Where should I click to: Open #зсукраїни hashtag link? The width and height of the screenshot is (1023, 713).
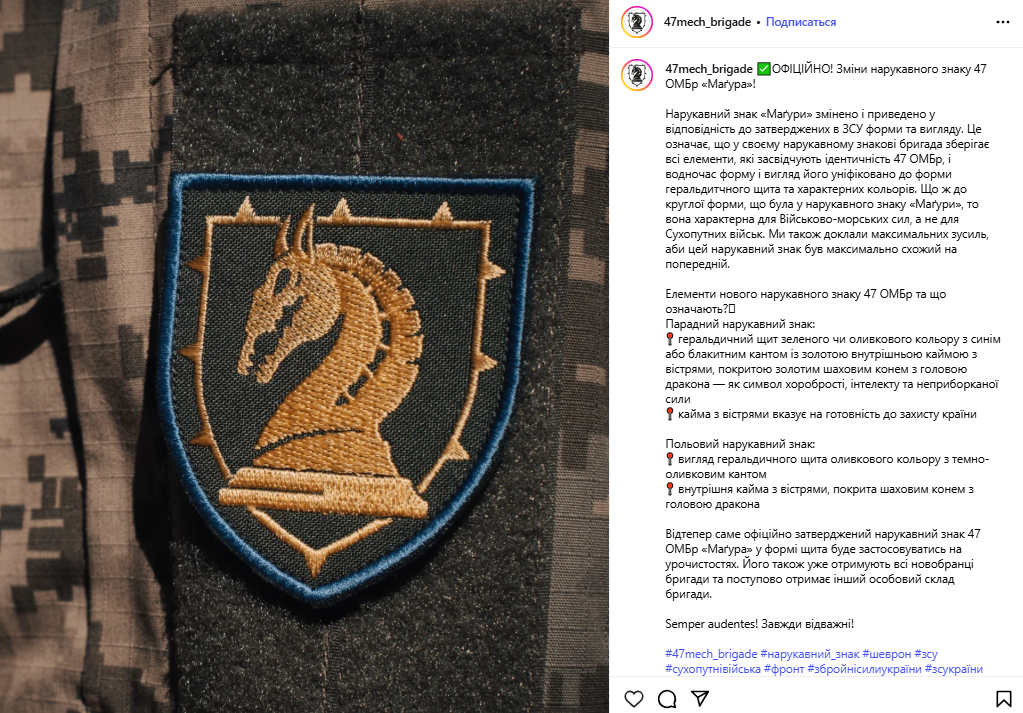[954, 669]
